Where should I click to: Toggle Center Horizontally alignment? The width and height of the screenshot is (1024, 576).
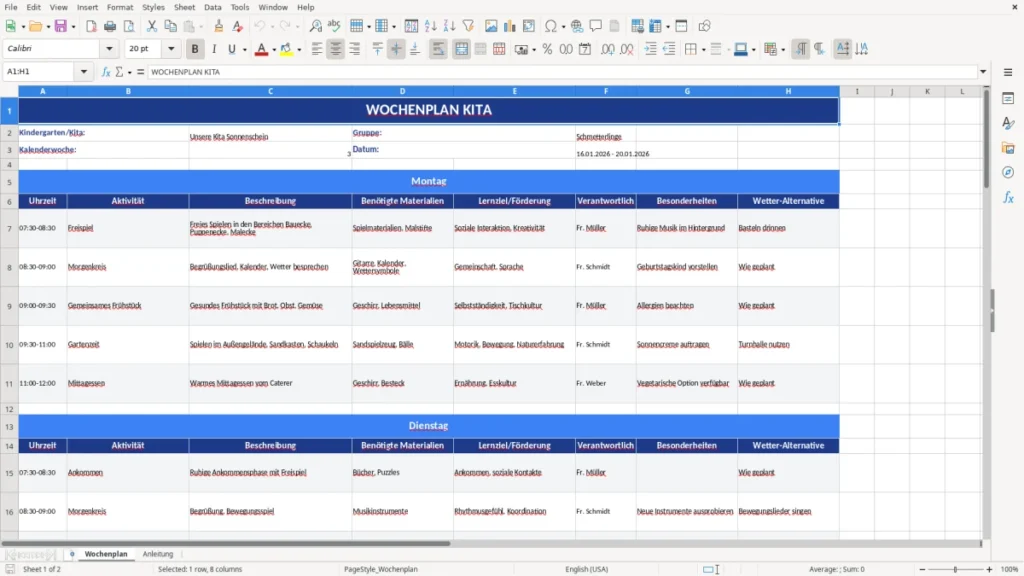pyautogui.click(x=336, y=49)
